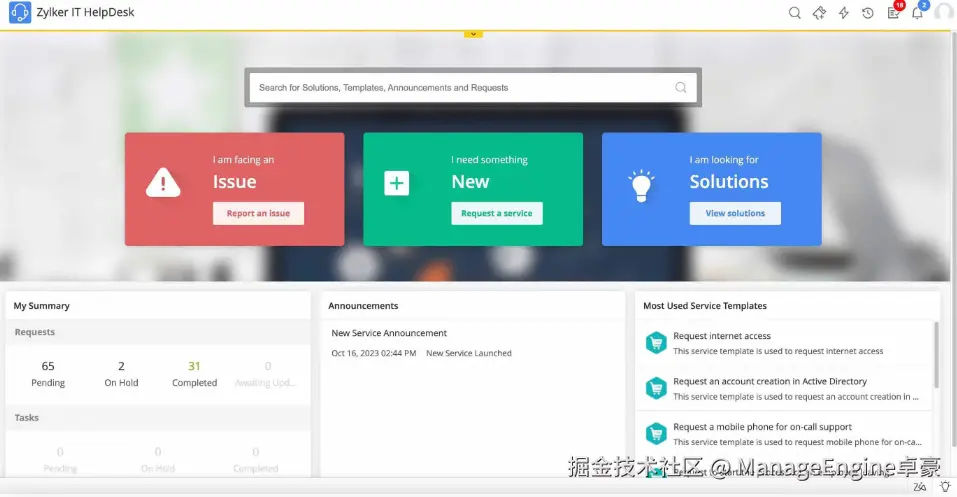
Task: Click the light bulb on Solutions card
Action: tap(641, 186)
